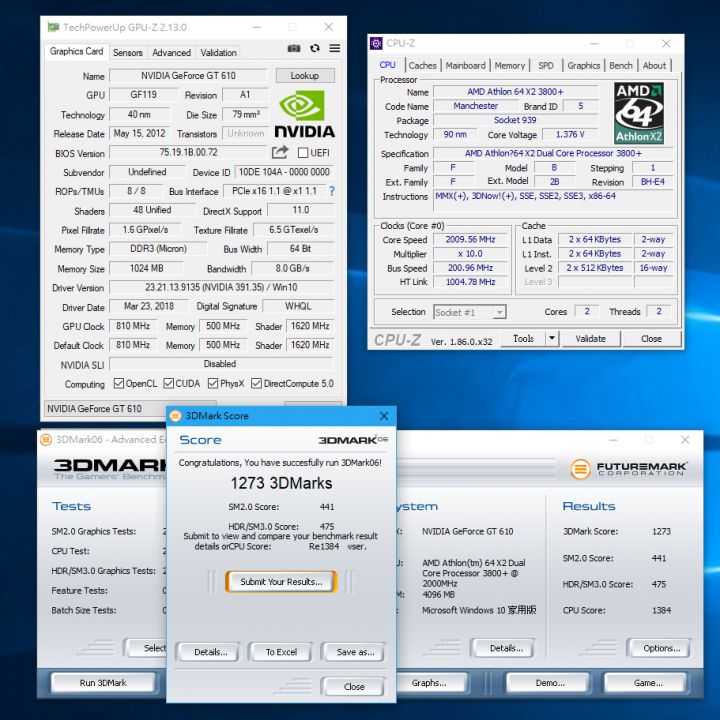
Task: Click the Save as... button
Action: click(x=355, y=652)
